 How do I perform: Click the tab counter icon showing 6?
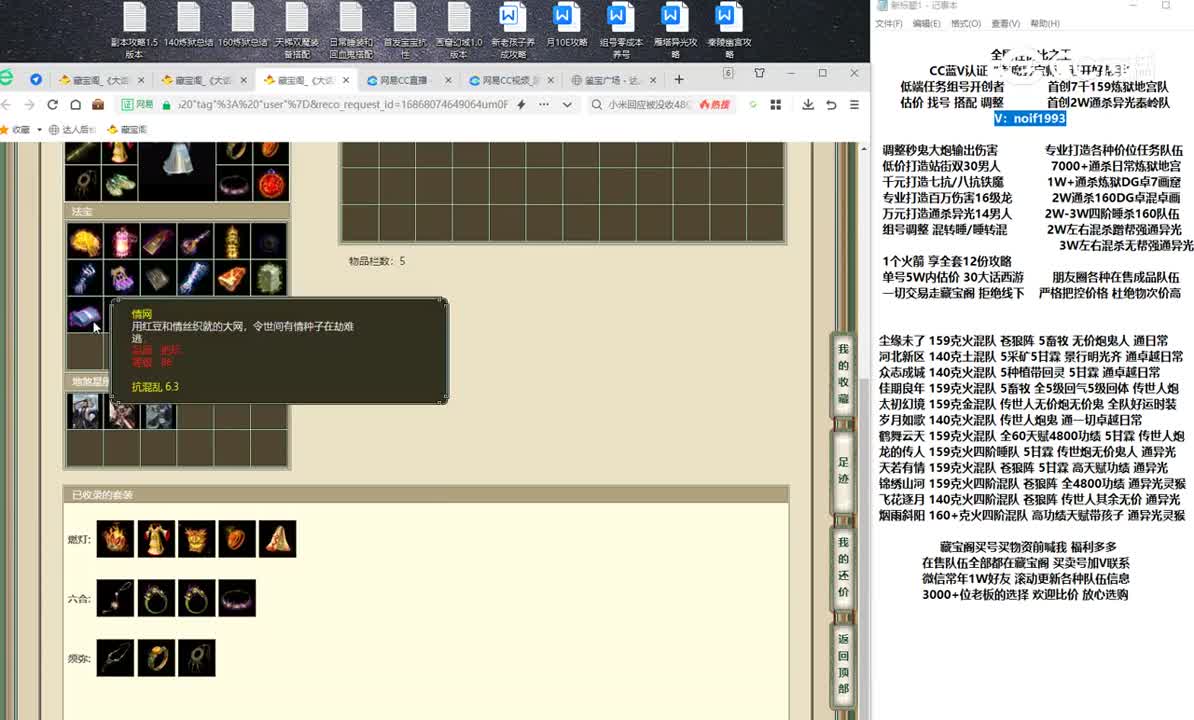coord(728,73)
